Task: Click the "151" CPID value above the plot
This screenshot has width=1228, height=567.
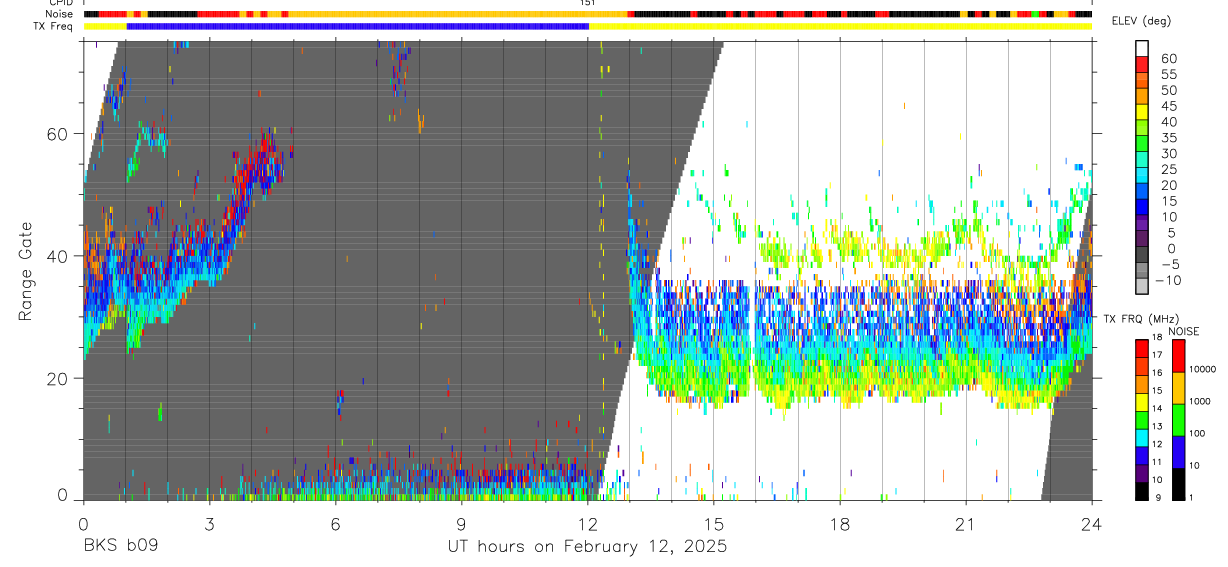Action: tap(587, 3)
